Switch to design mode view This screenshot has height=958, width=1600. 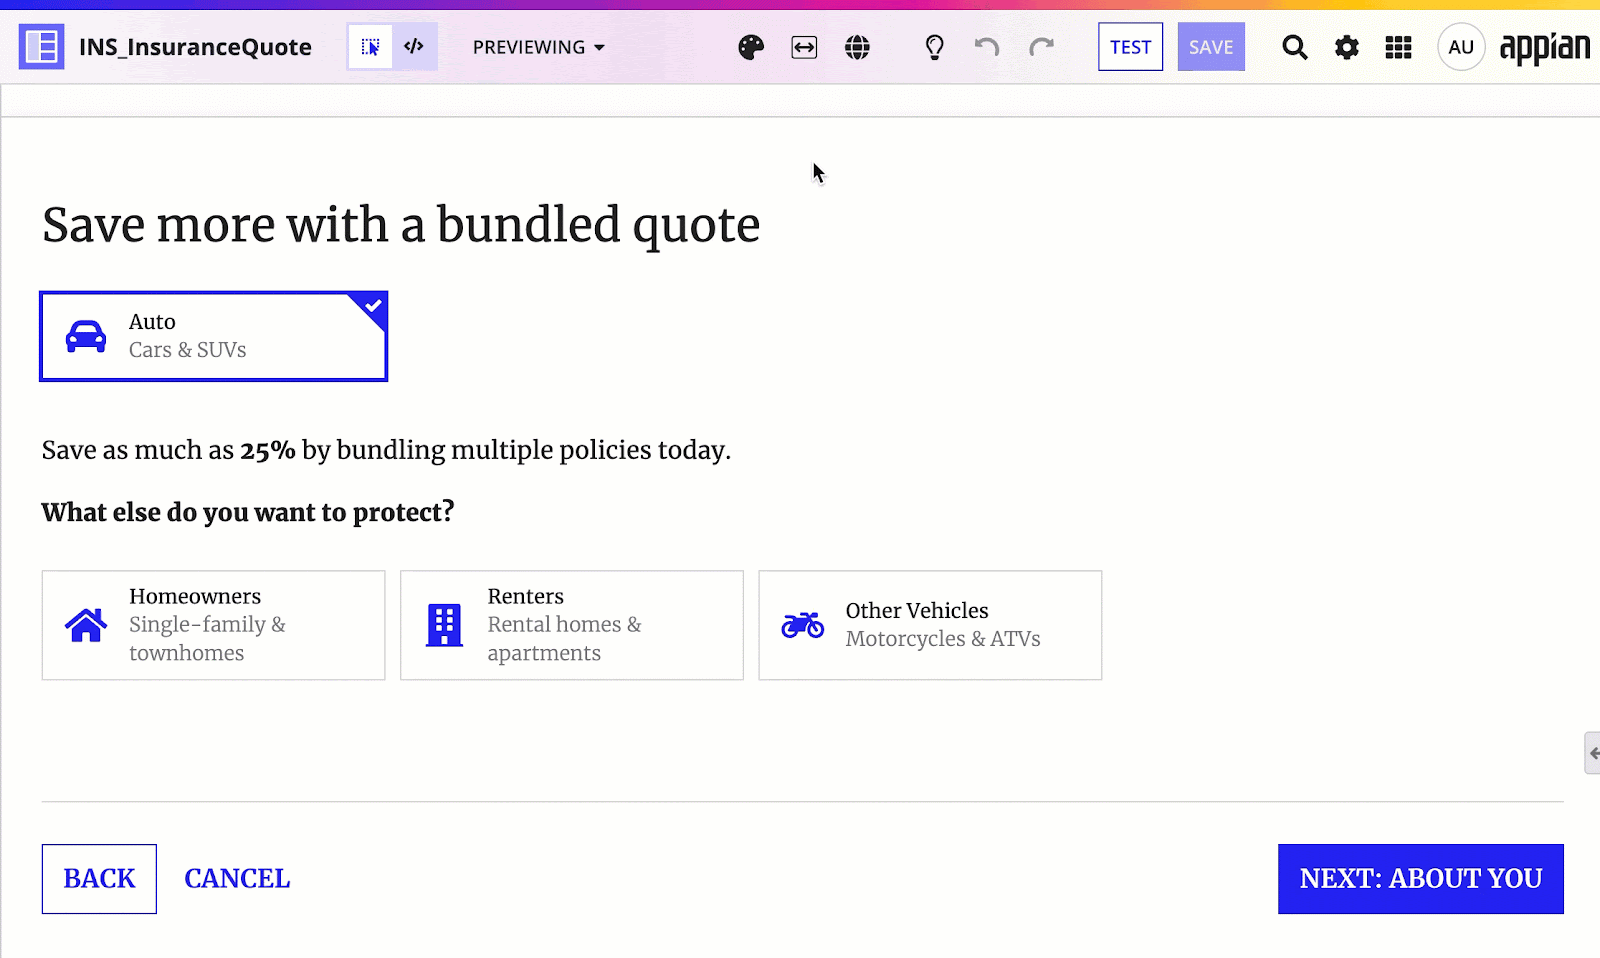pos(370,47)
